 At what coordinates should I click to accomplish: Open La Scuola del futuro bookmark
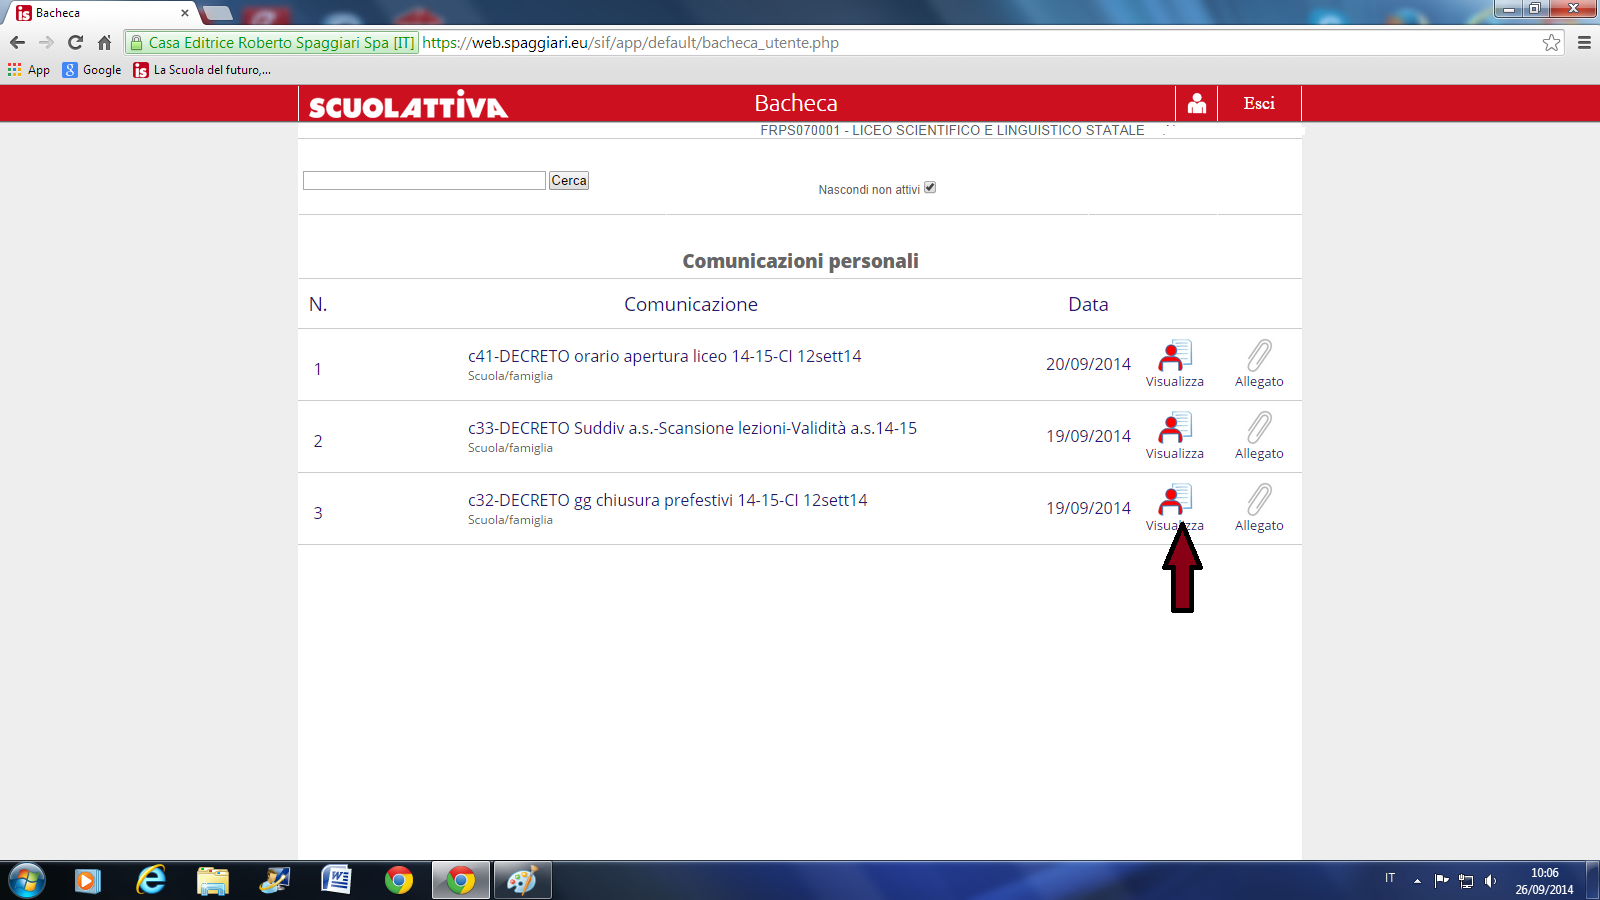point(203,70)
